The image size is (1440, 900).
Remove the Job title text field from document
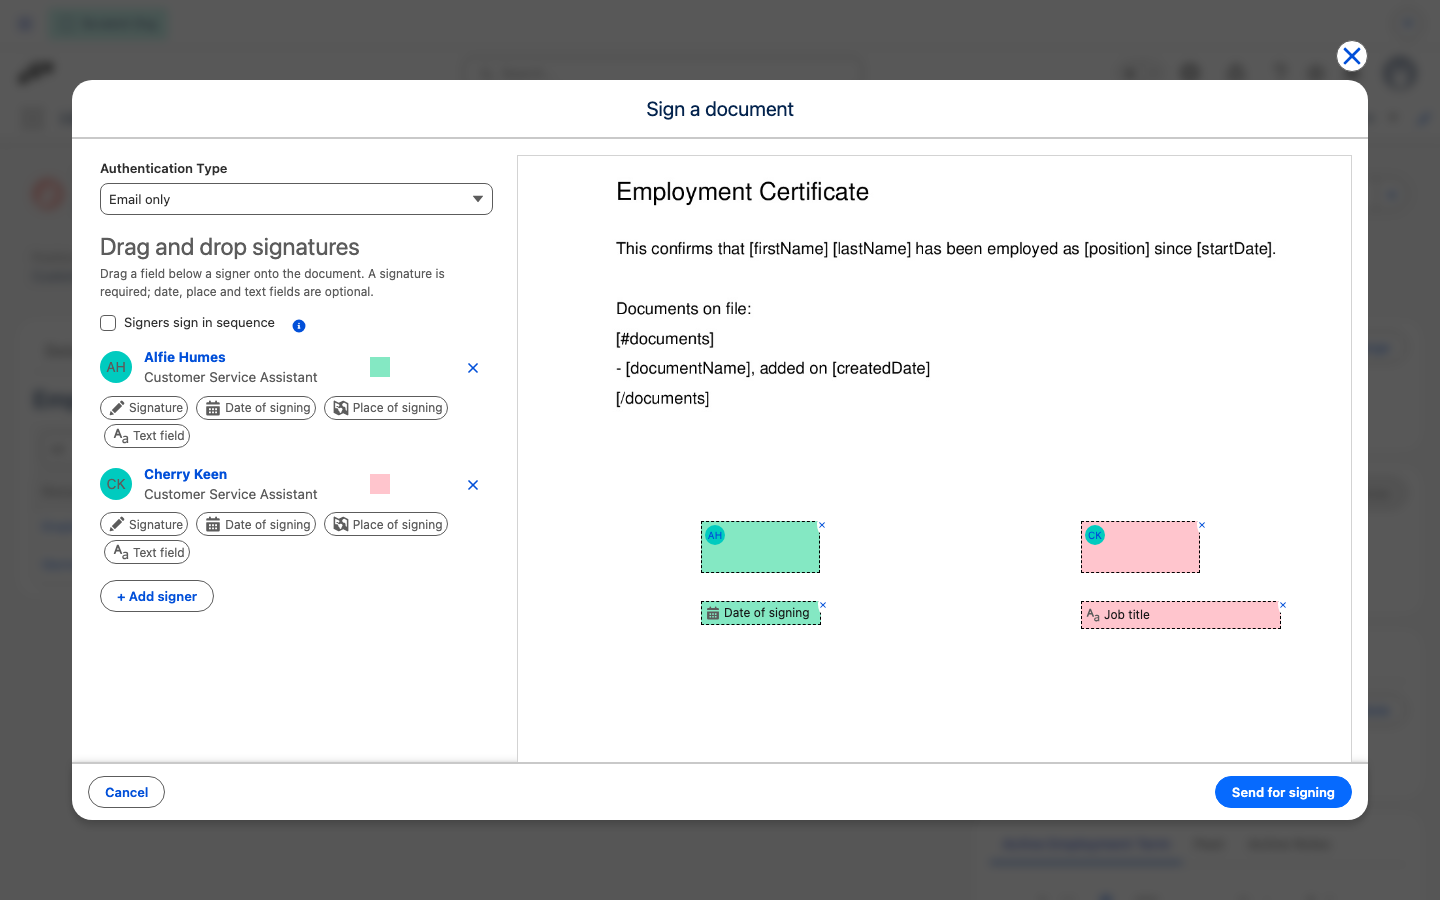[1283, 605]
